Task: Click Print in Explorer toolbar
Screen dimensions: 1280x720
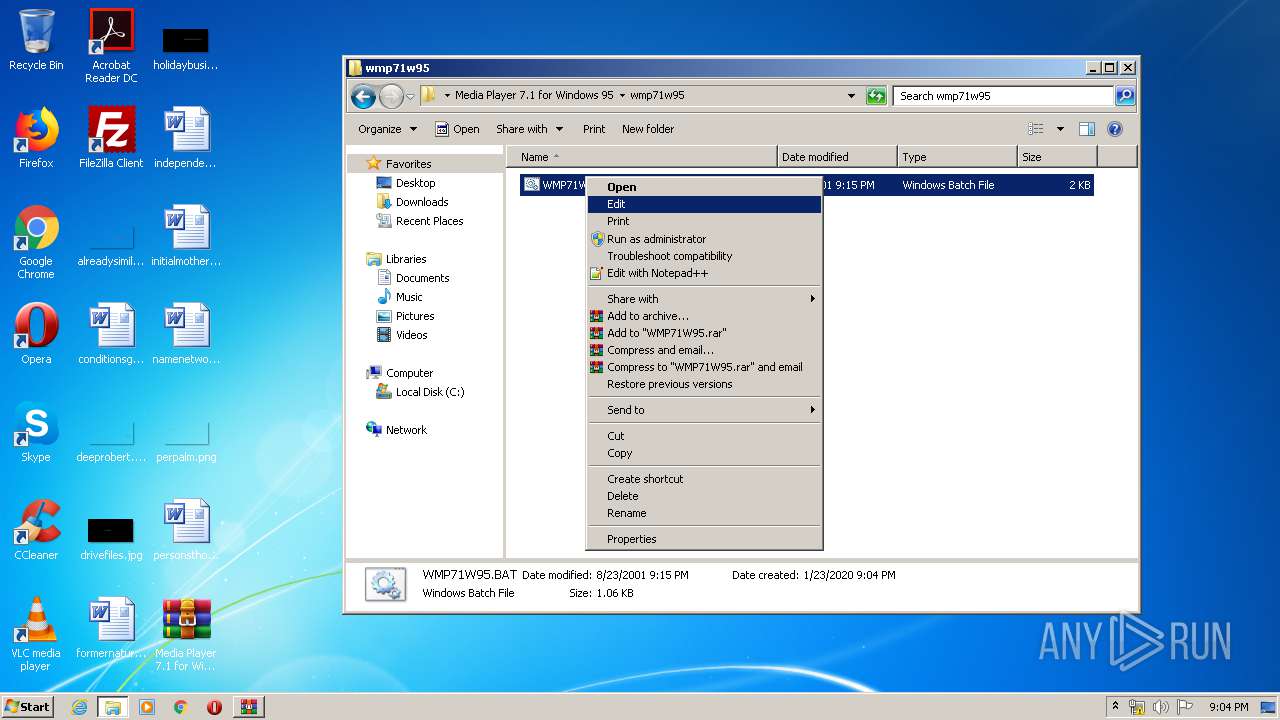Action: [x=594, y=129]
